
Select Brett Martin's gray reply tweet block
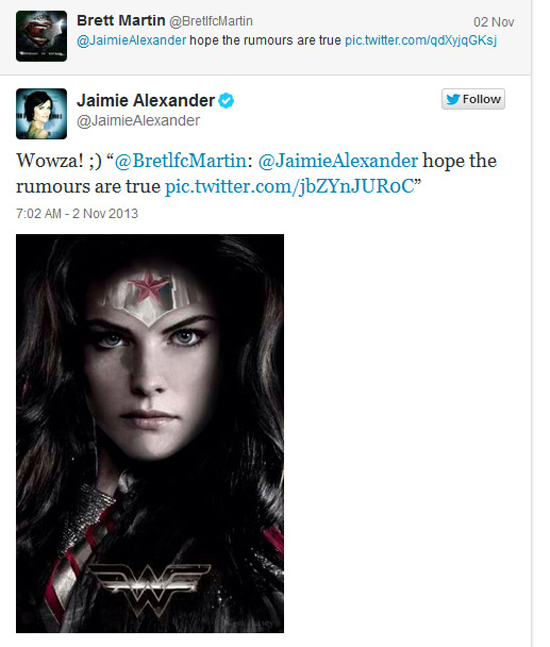click(265, 37)
